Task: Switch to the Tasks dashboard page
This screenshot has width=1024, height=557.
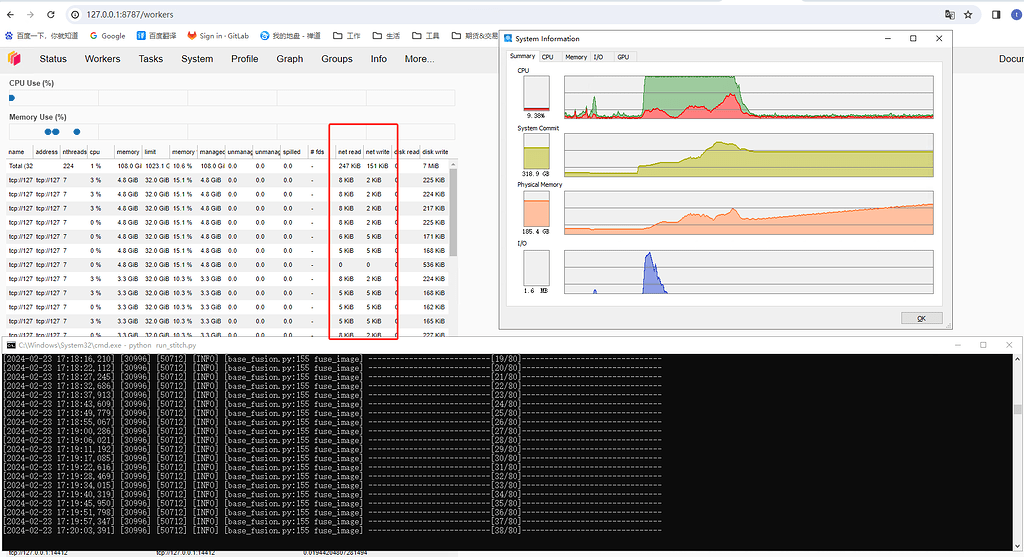Action: [151, 59]
